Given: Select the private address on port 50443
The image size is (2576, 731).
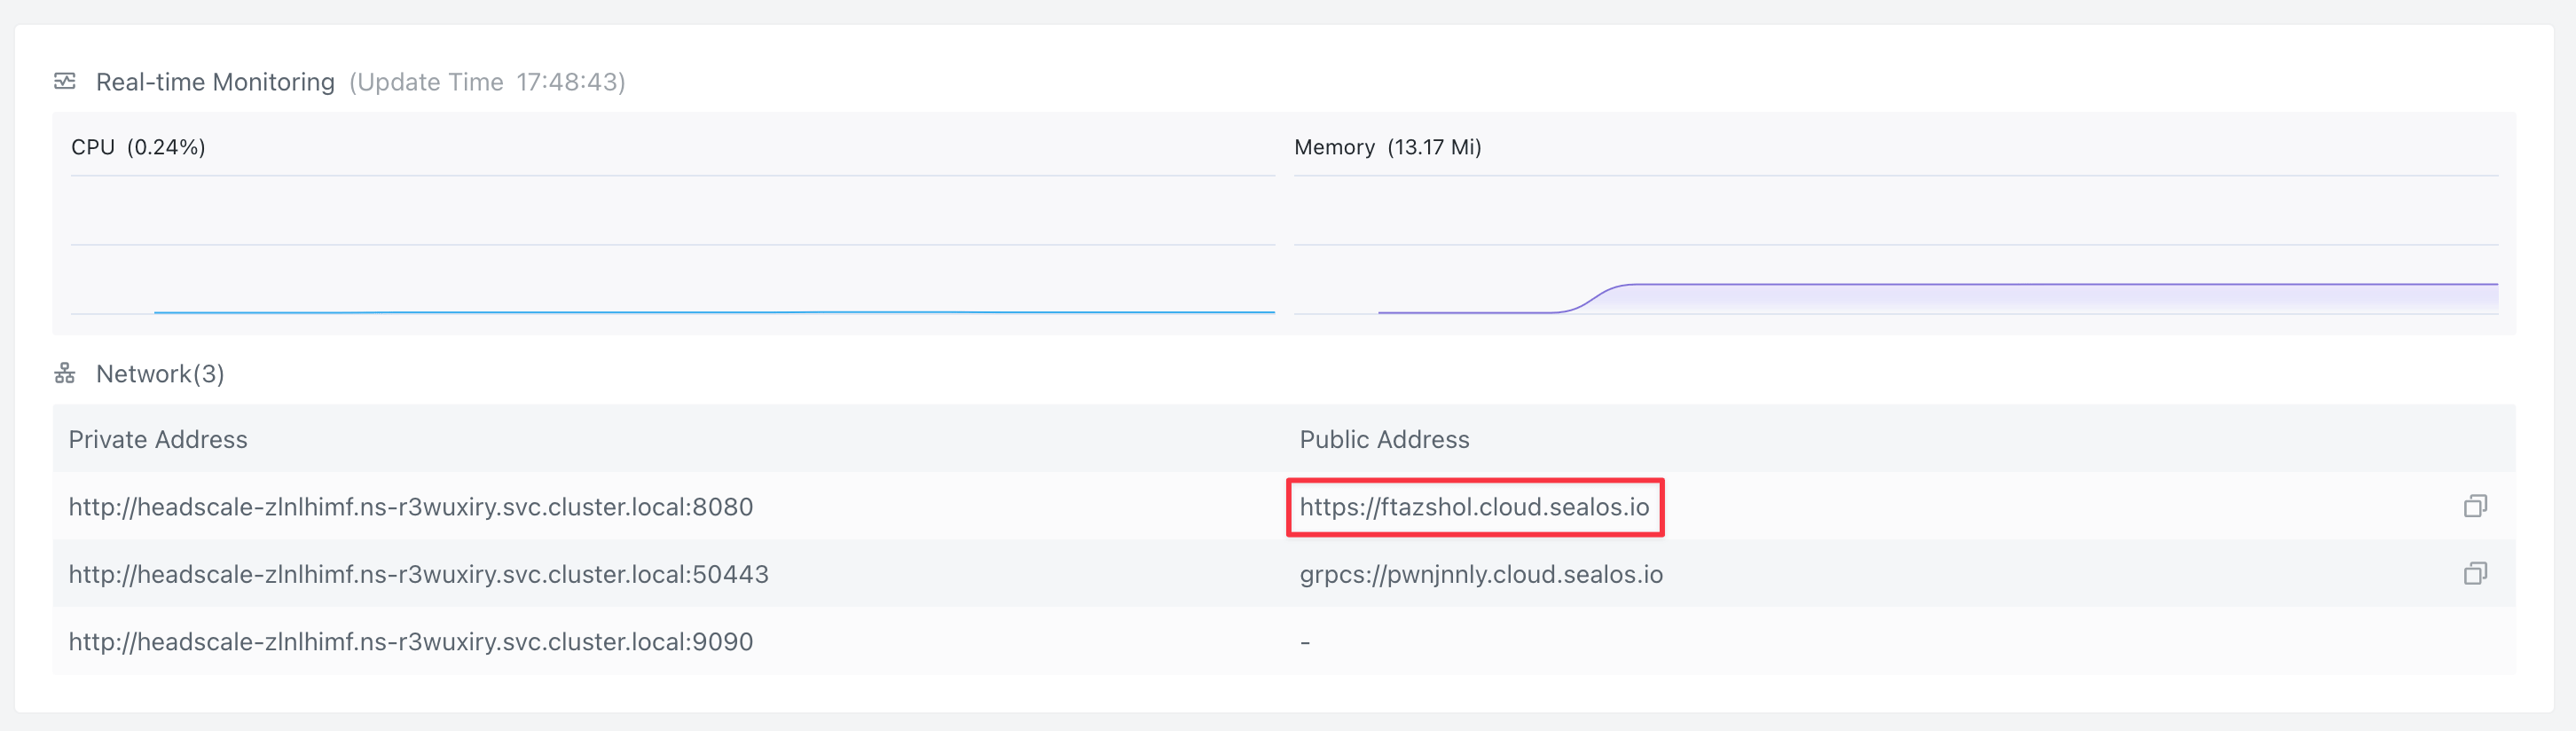Looking at the screenshot, I should [x=418, y=574].
